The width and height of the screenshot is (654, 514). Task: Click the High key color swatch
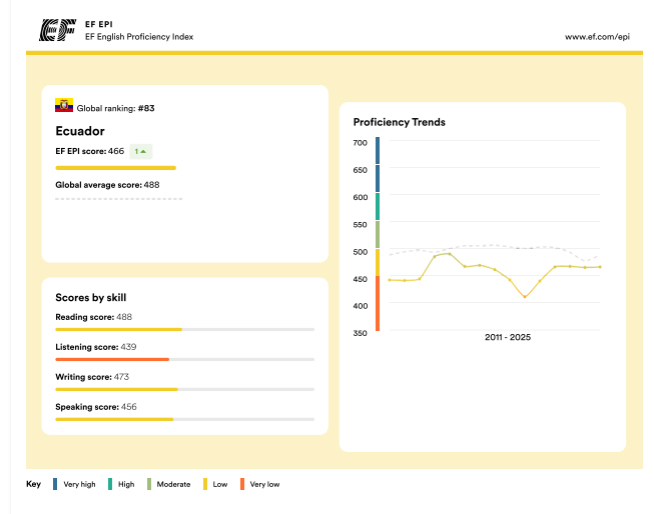click(109, 484)
